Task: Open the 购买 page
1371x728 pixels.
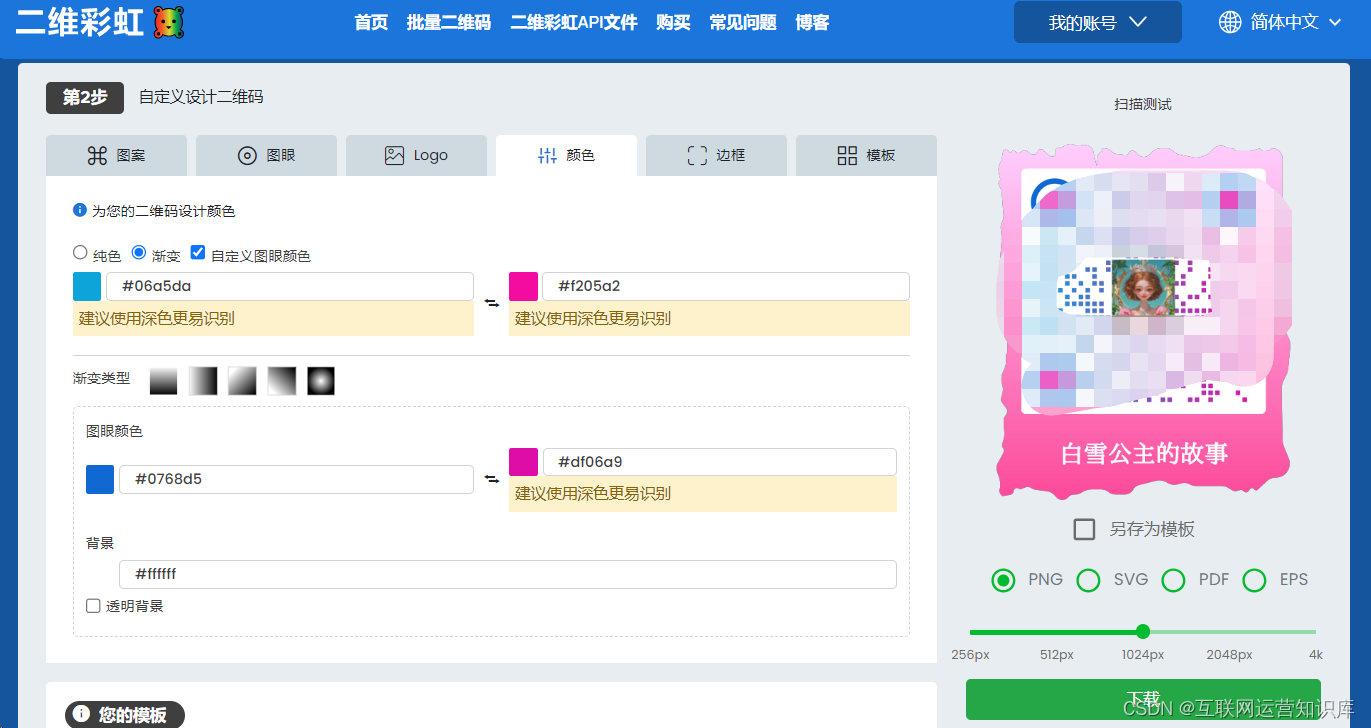Action: [x=673, y=22]
